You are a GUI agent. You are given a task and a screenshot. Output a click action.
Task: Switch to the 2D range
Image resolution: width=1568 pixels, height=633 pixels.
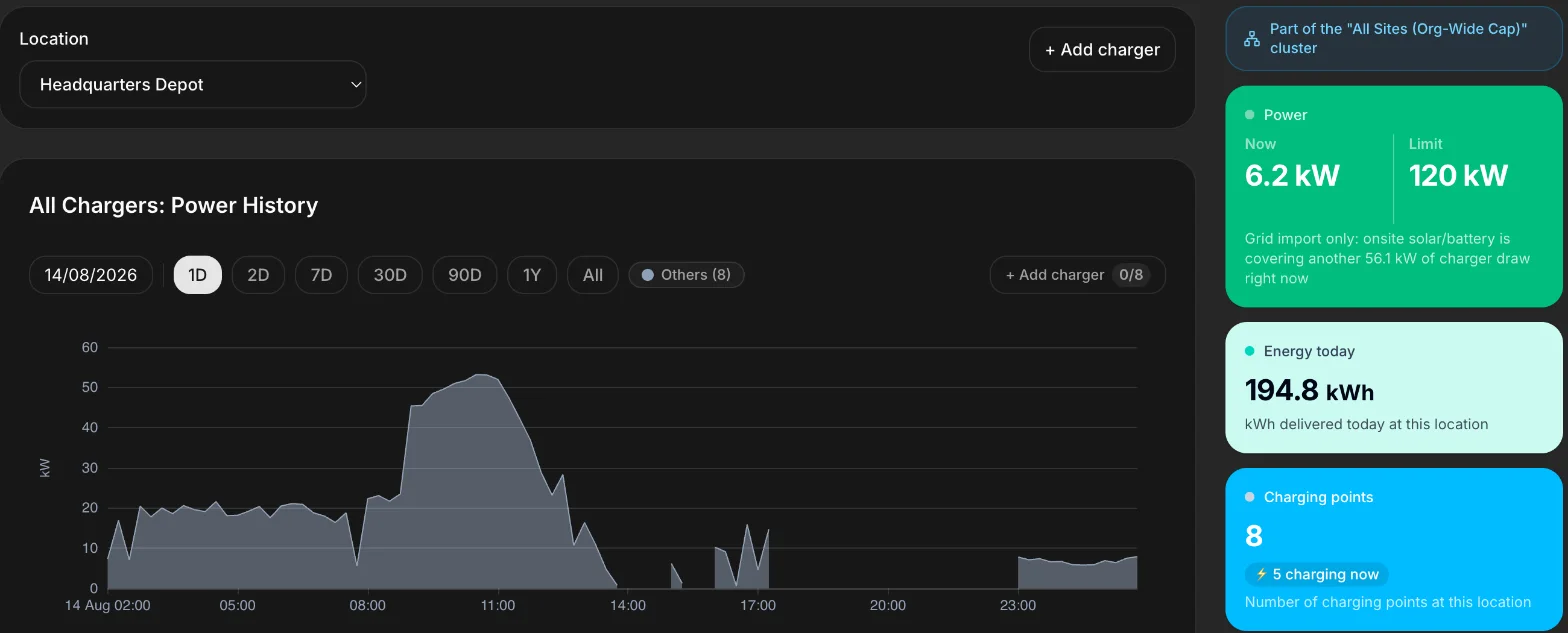pos(258,275)
